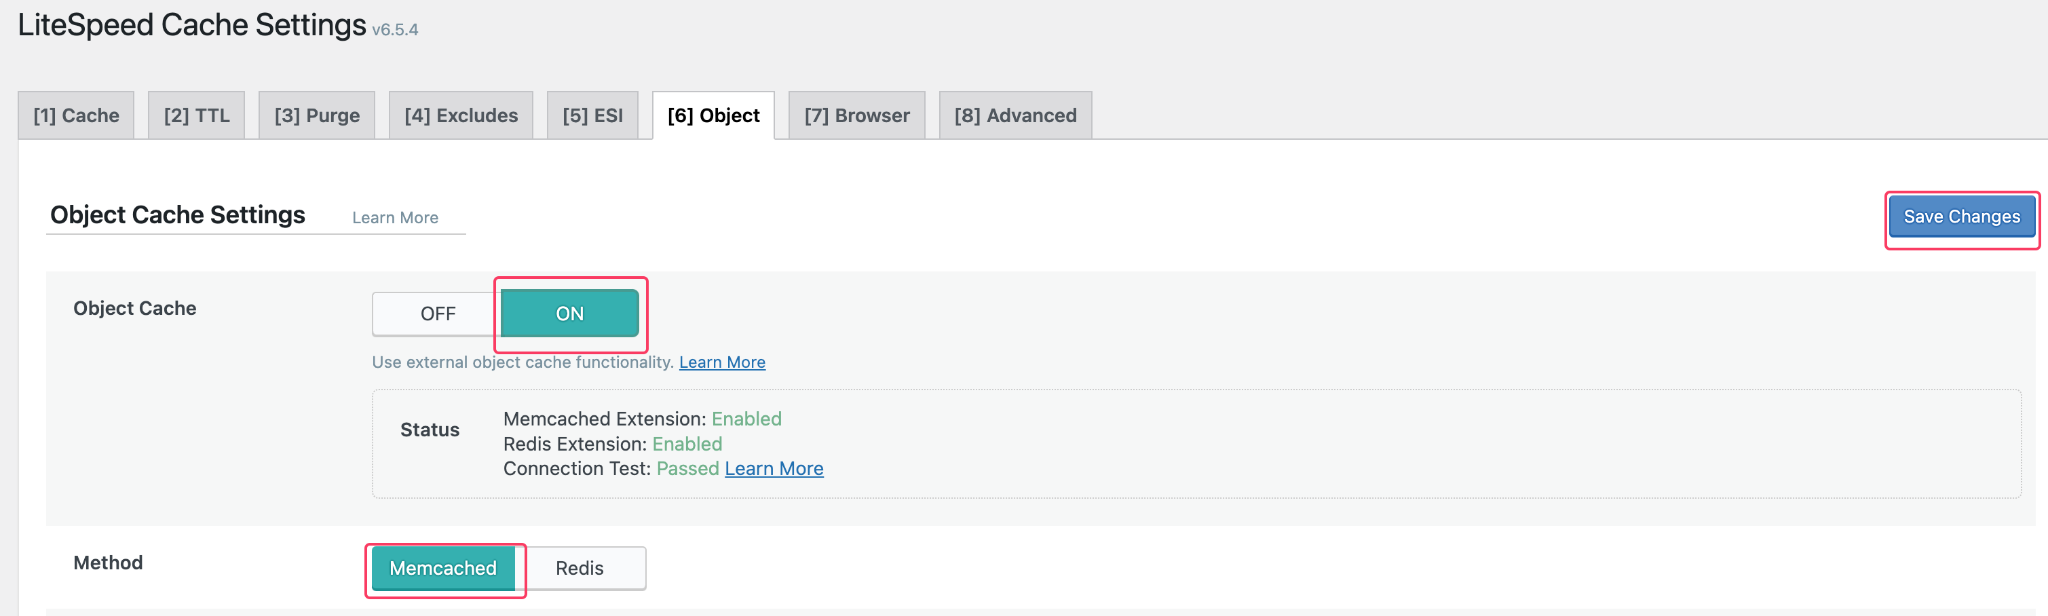The width and height of the screenshot is (2048, 616).
Task: Open Learn More link next to Connection Test
Action: 774,469
